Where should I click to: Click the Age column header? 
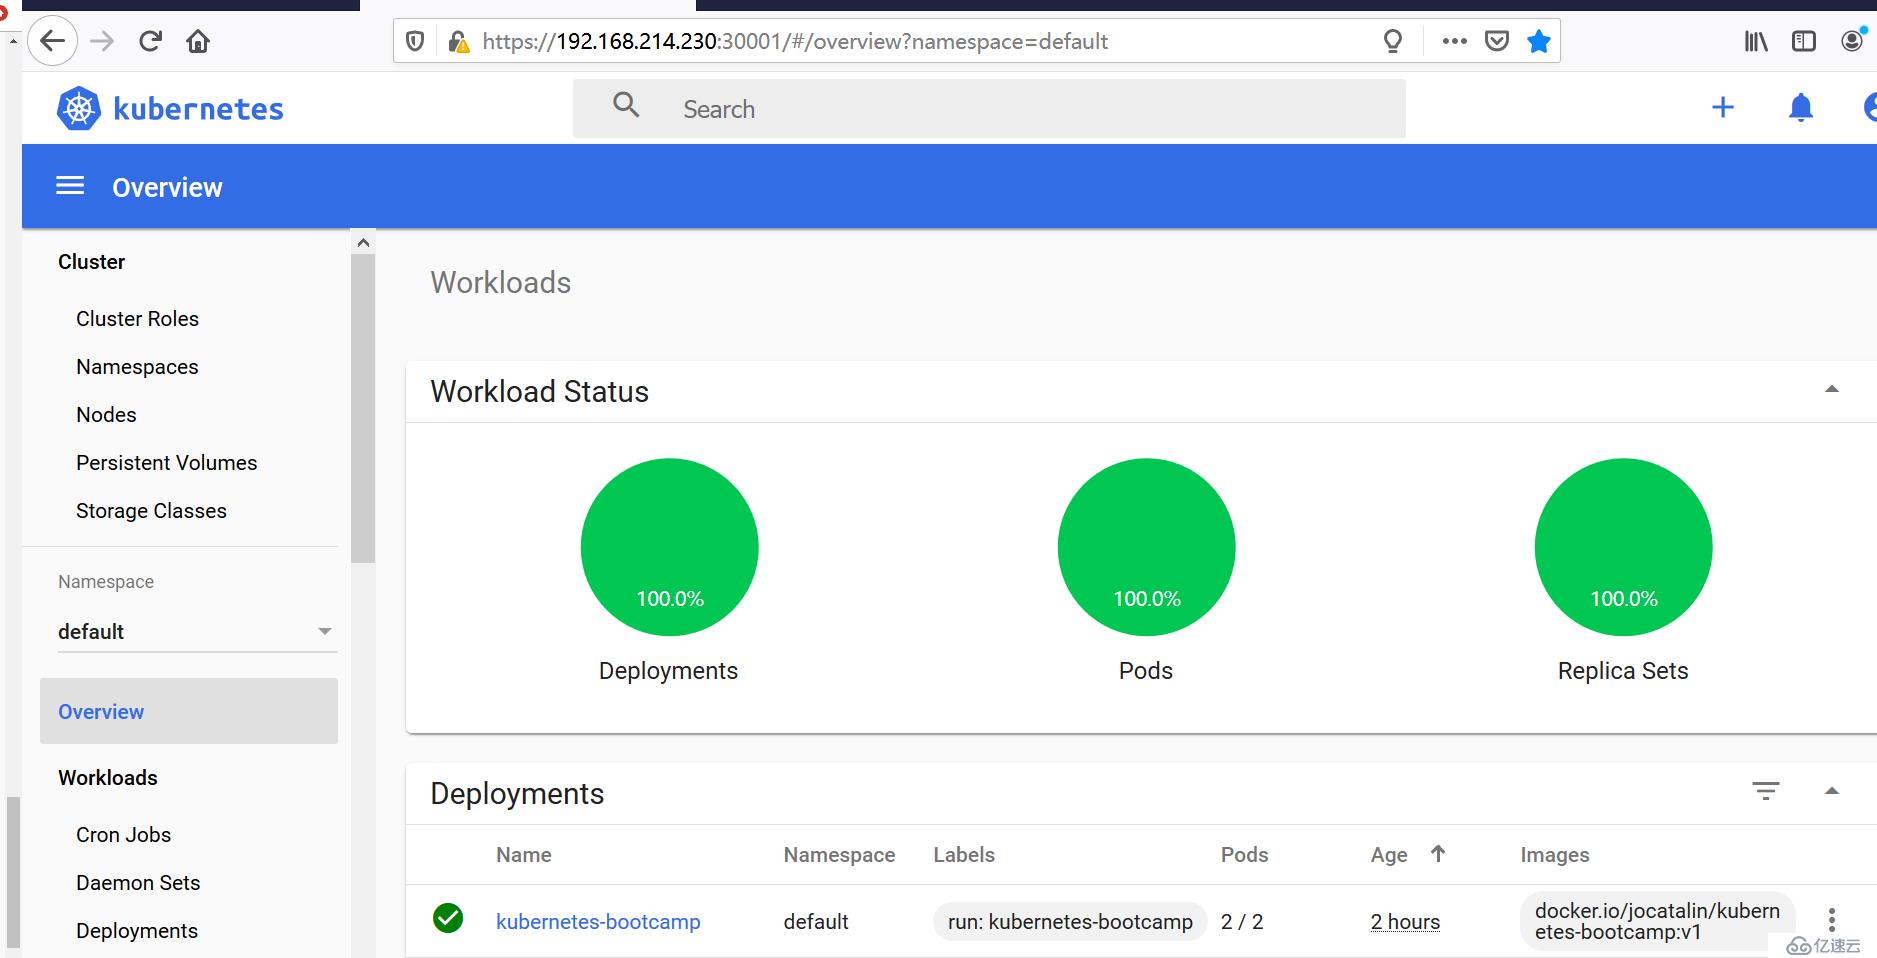(x=1389, y=854)
